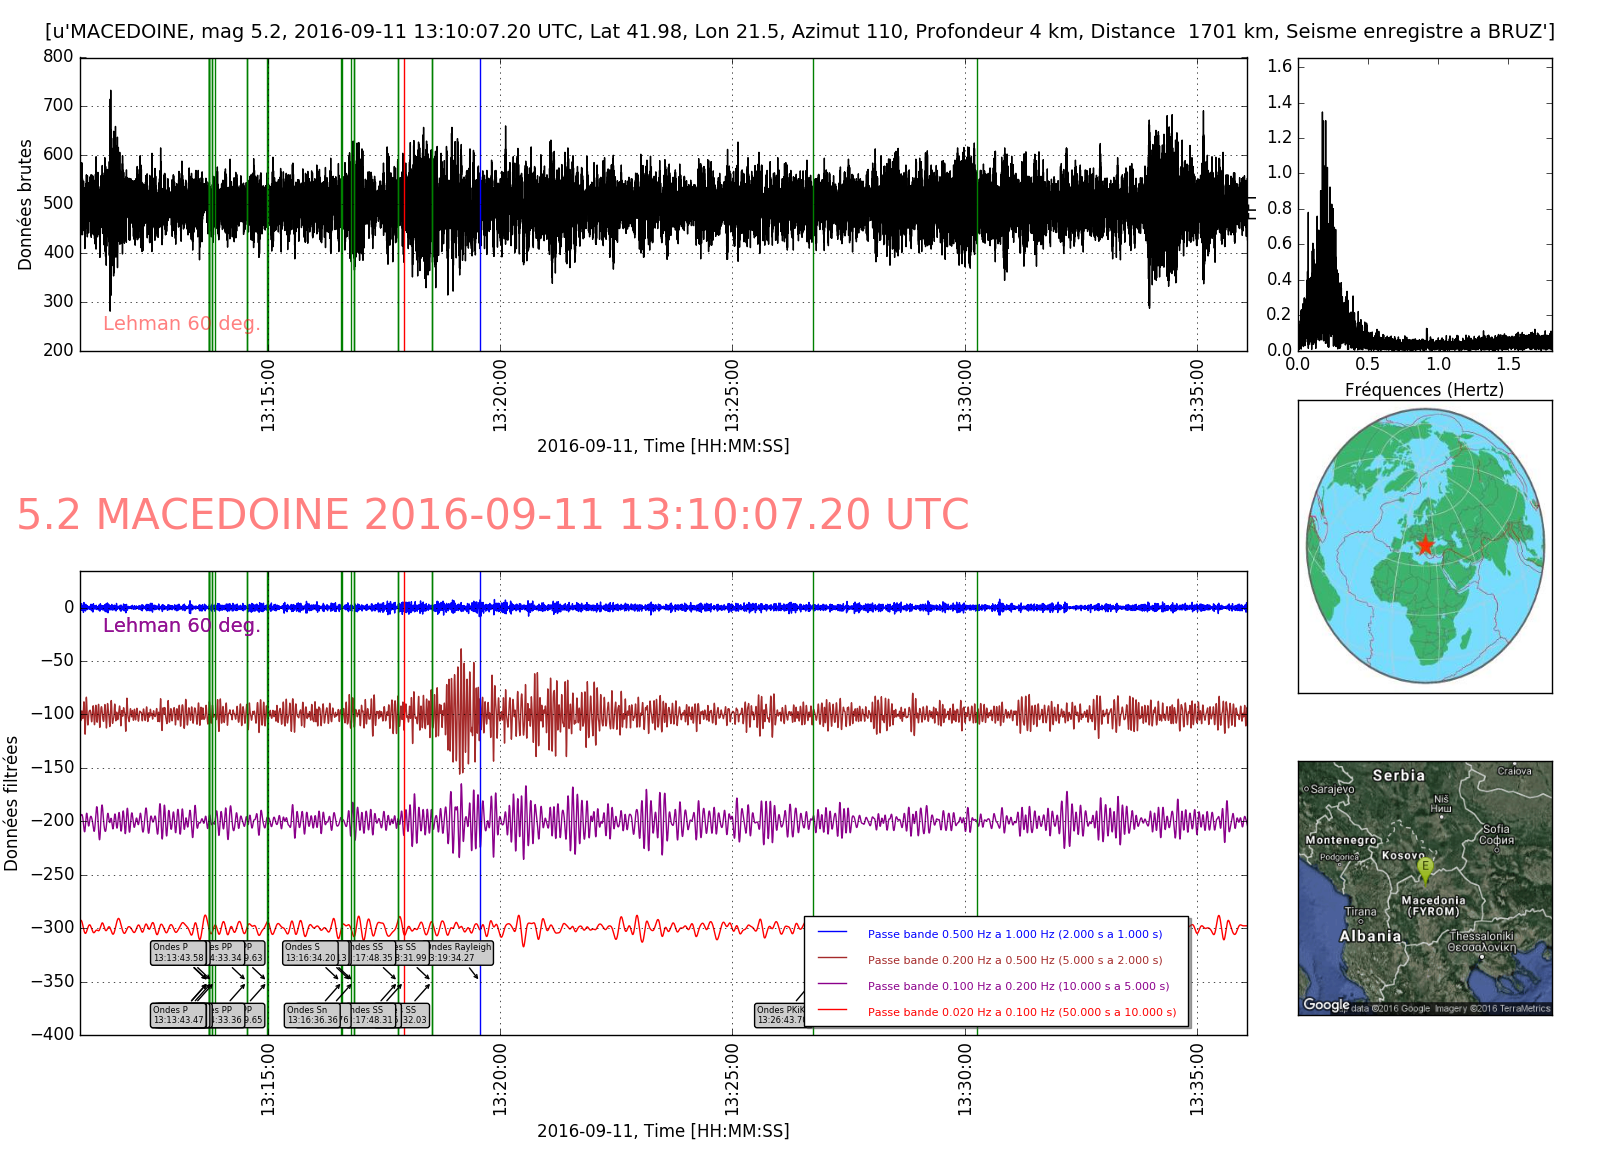The height and width of the screenshot is (1150, 1600).
Task: Select the 0.500 Hz to 1.000 Hz legend entry
Action: click(1014, 934)
